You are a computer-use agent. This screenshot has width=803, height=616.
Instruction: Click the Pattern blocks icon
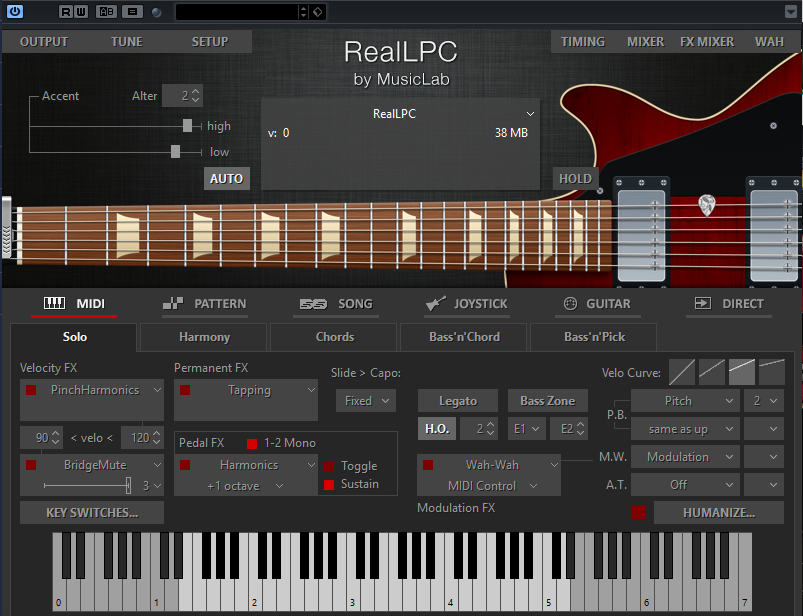pyautogui.click(x=173, y=303)
